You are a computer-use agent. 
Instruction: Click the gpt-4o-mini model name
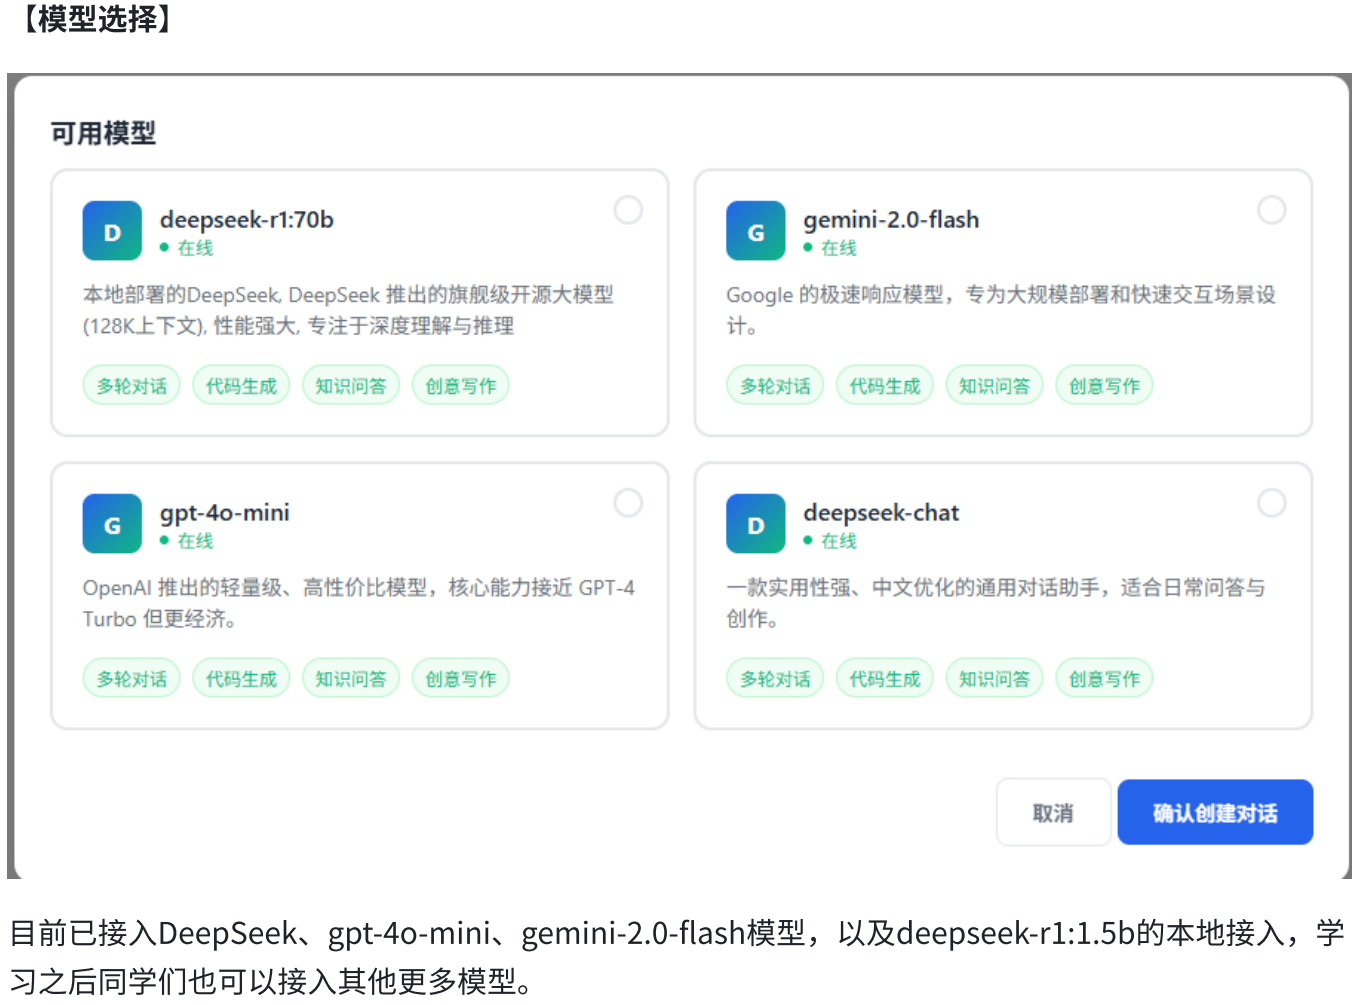pos(225,513)
